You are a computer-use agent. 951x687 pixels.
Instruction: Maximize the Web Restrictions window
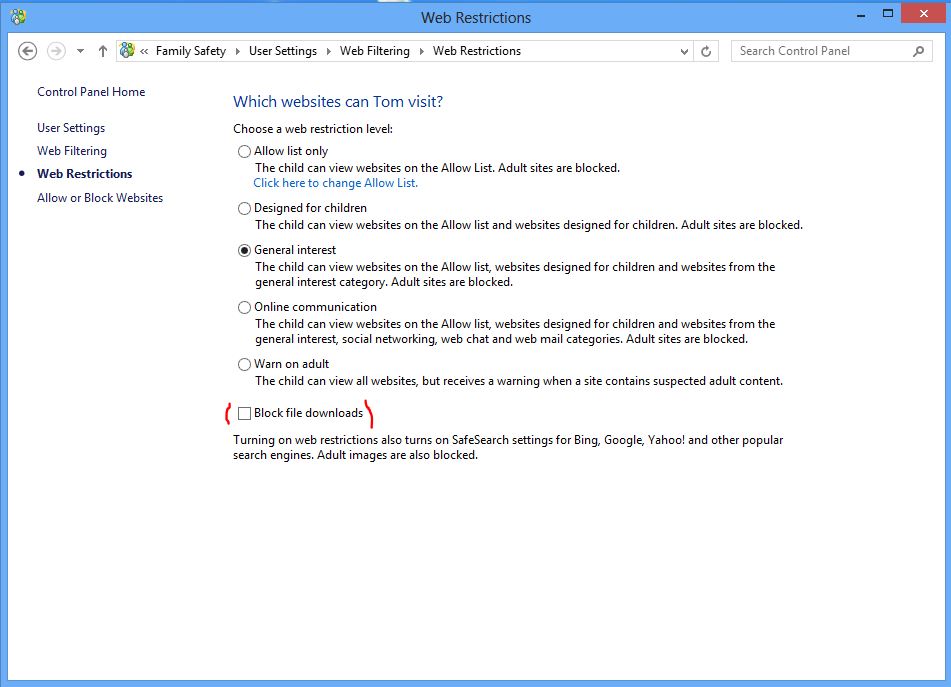888,14
